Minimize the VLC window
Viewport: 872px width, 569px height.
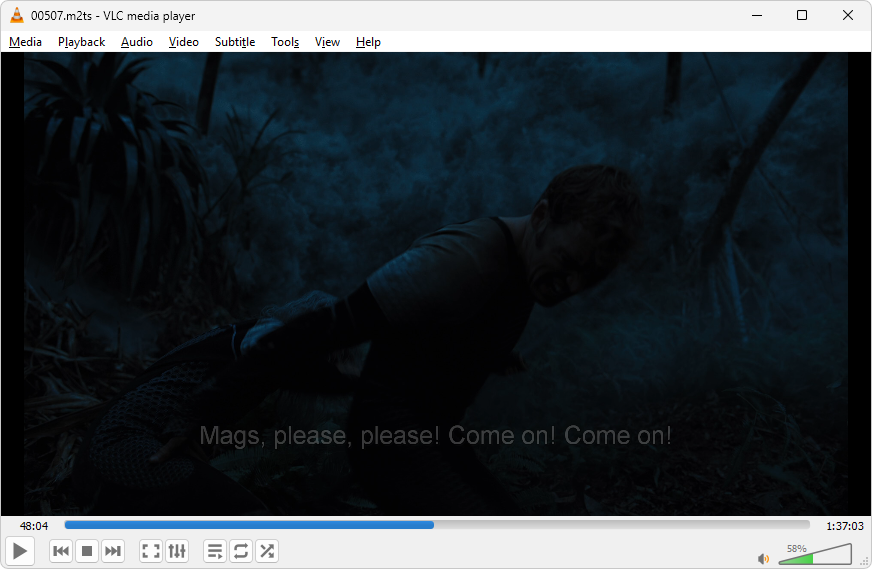pyautogui.click(x=757, y=16)
